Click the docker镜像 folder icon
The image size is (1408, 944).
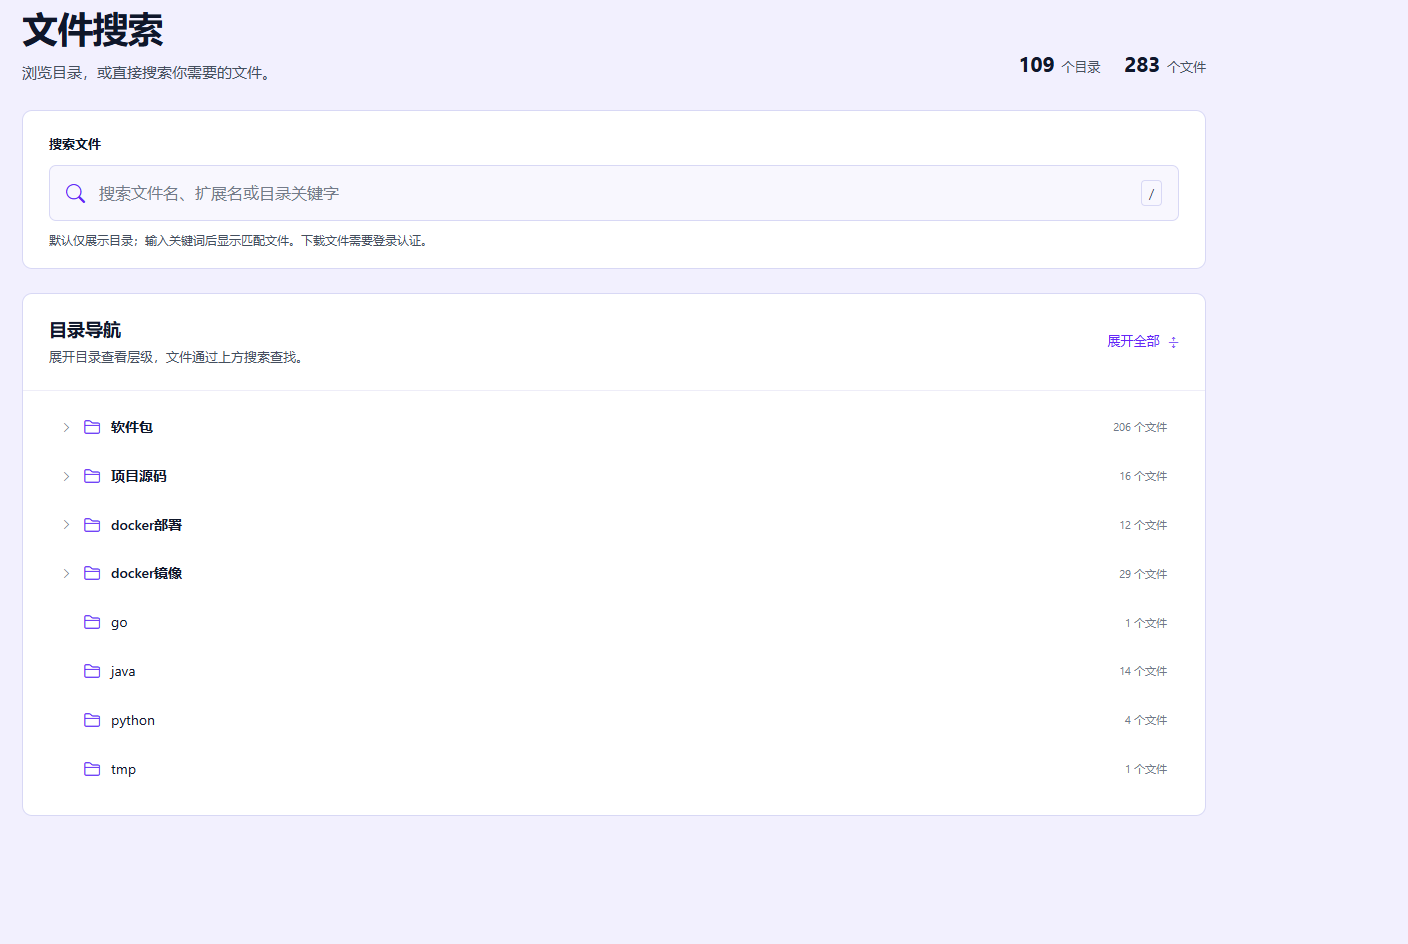pyautogui.click(x=92, y=573)
